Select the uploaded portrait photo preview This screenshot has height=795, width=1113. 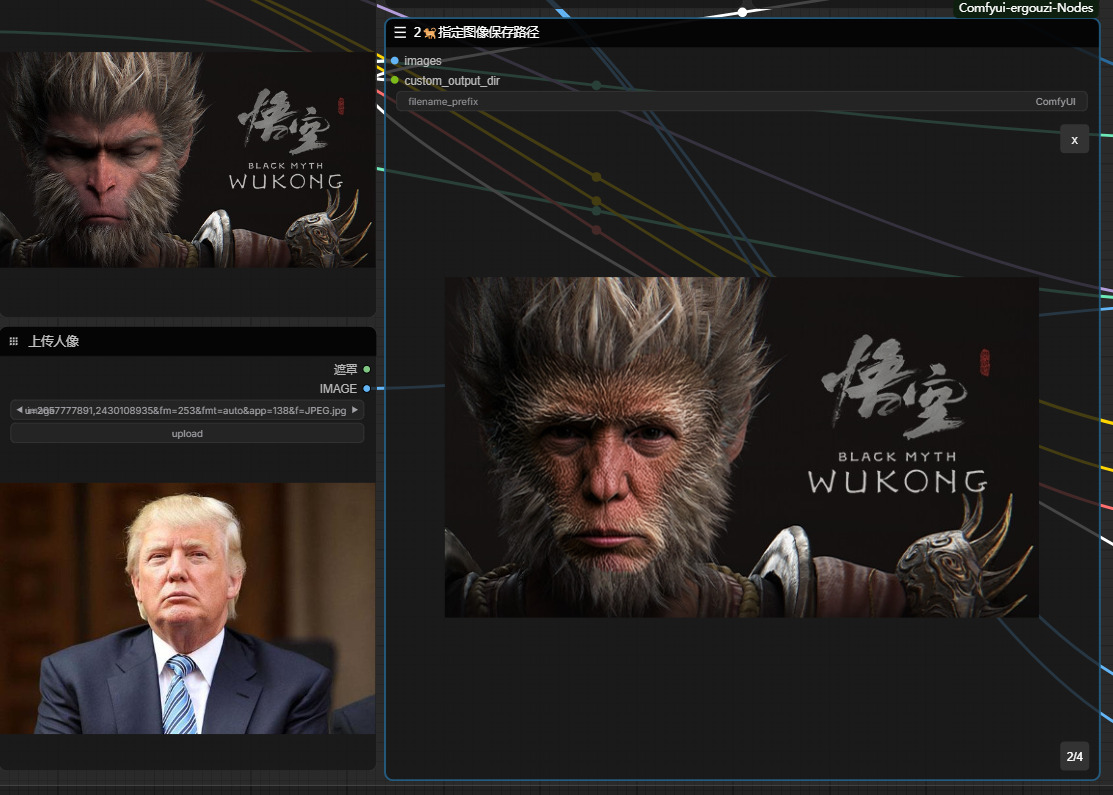coord(187,608)
